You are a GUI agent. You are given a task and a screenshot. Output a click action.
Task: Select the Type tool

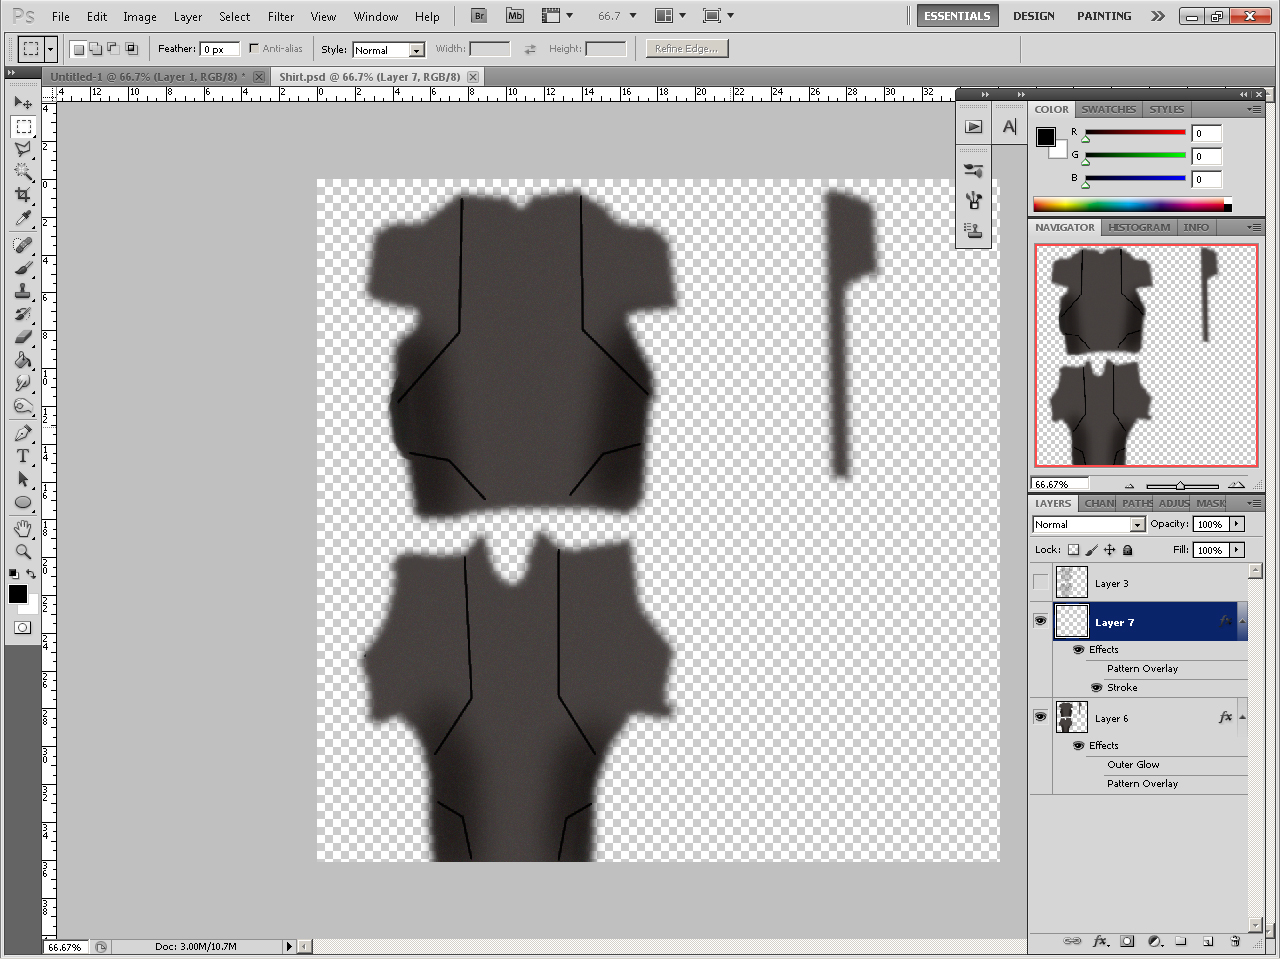click(23, 456)
